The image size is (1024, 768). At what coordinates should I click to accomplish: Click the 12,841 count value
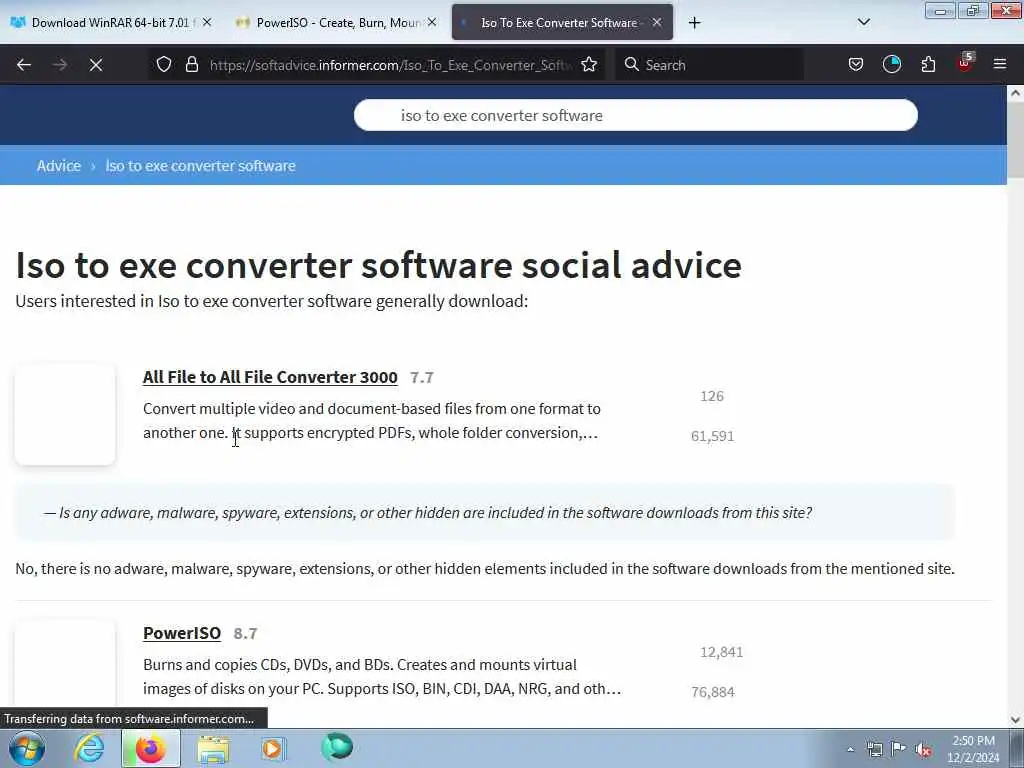coord(721,652)
